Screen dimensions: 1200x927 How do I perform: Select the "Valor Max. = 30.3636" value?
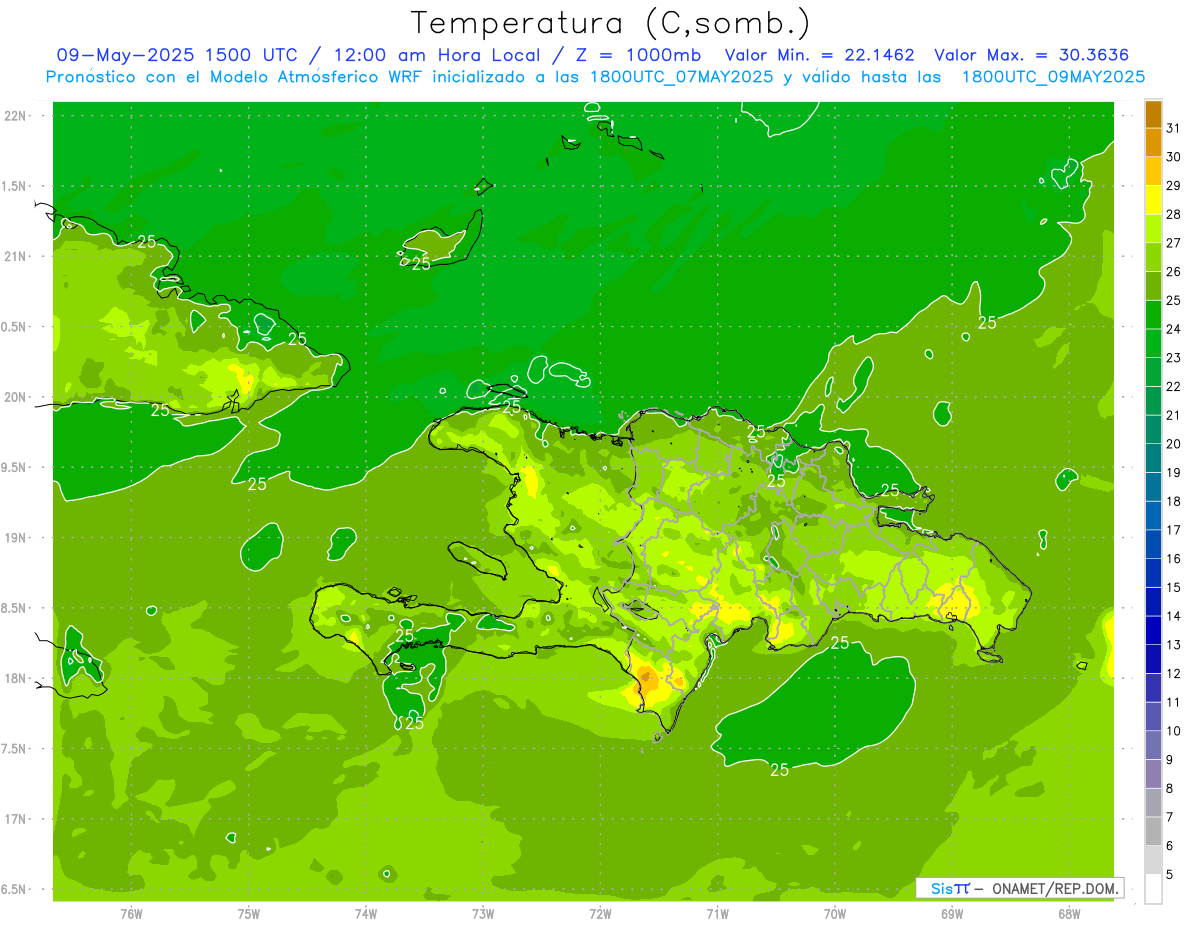tap(1032, 55)
